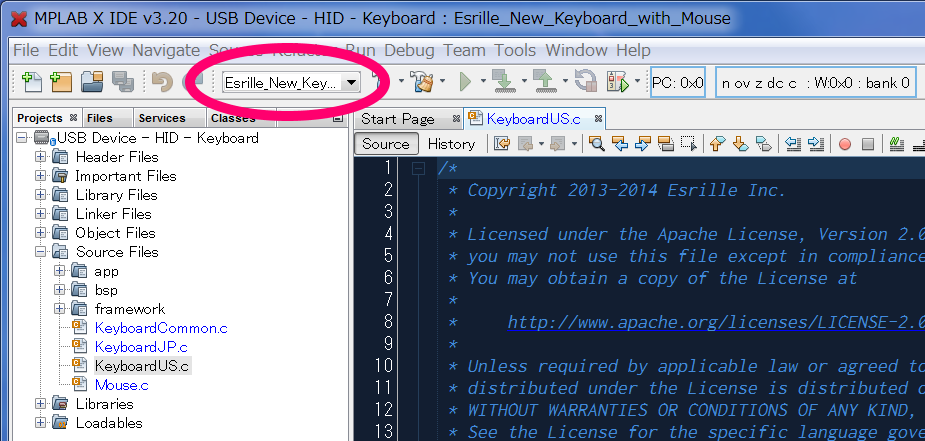Viewport: 925px width, 441px height.
Task: Click the PC: 0x0 status field
Action: click(x=678, y=83)
